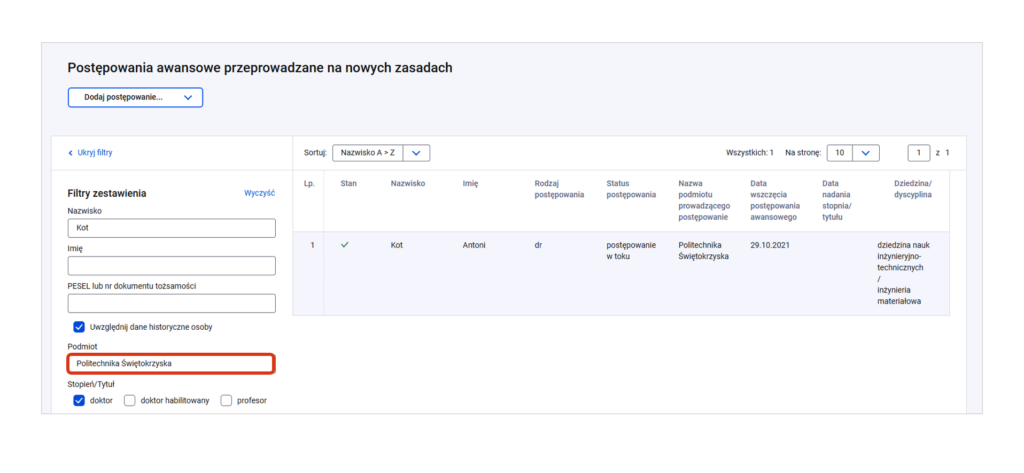Focus the empty 'Imię' input field
The height and width of the screenshot is (473, 1024).
171,266
